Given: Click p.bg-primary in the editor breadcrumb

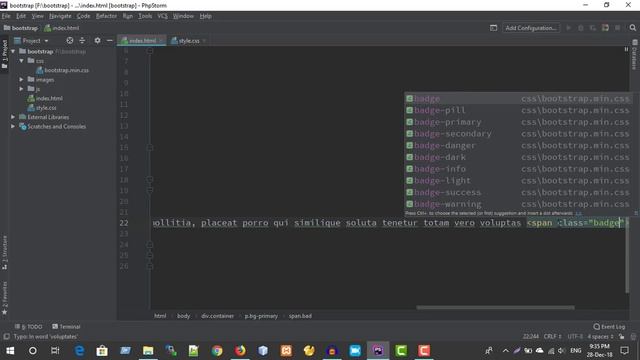Looking at the screenshot, I should click(261, 316).
